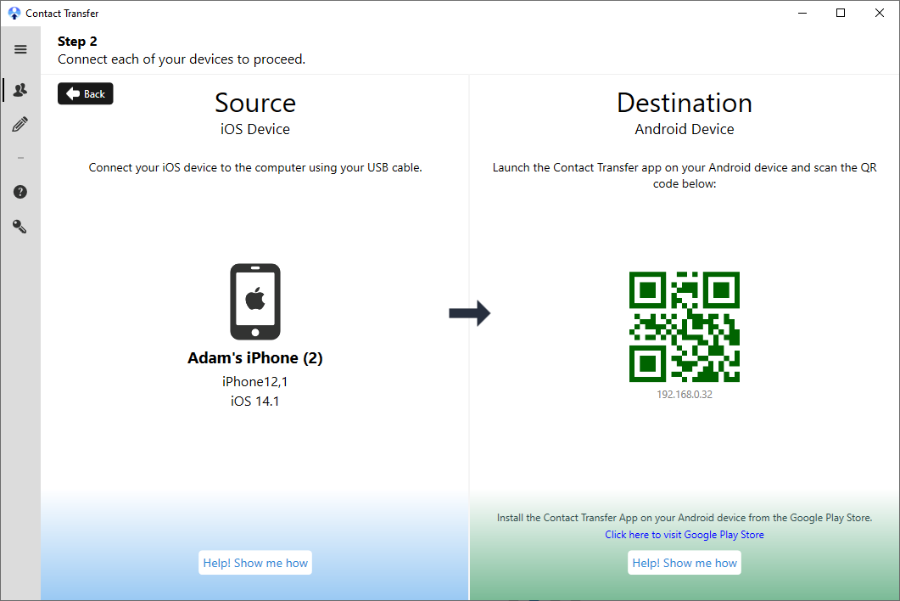Minimize the Contact Transfer window

[801, 13]
